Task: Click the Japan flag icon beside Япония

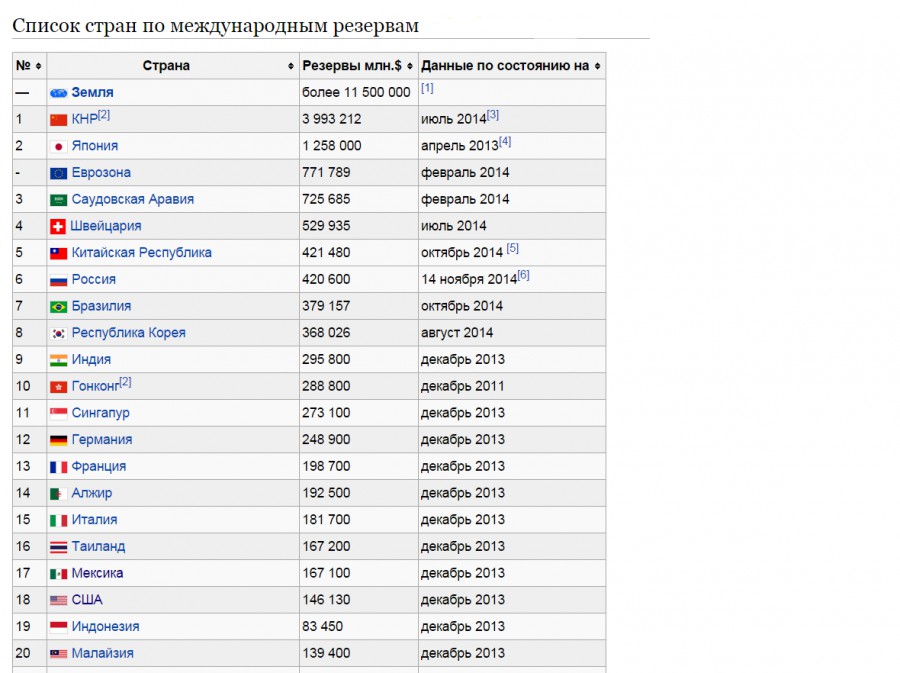Action: click(59, 146)
